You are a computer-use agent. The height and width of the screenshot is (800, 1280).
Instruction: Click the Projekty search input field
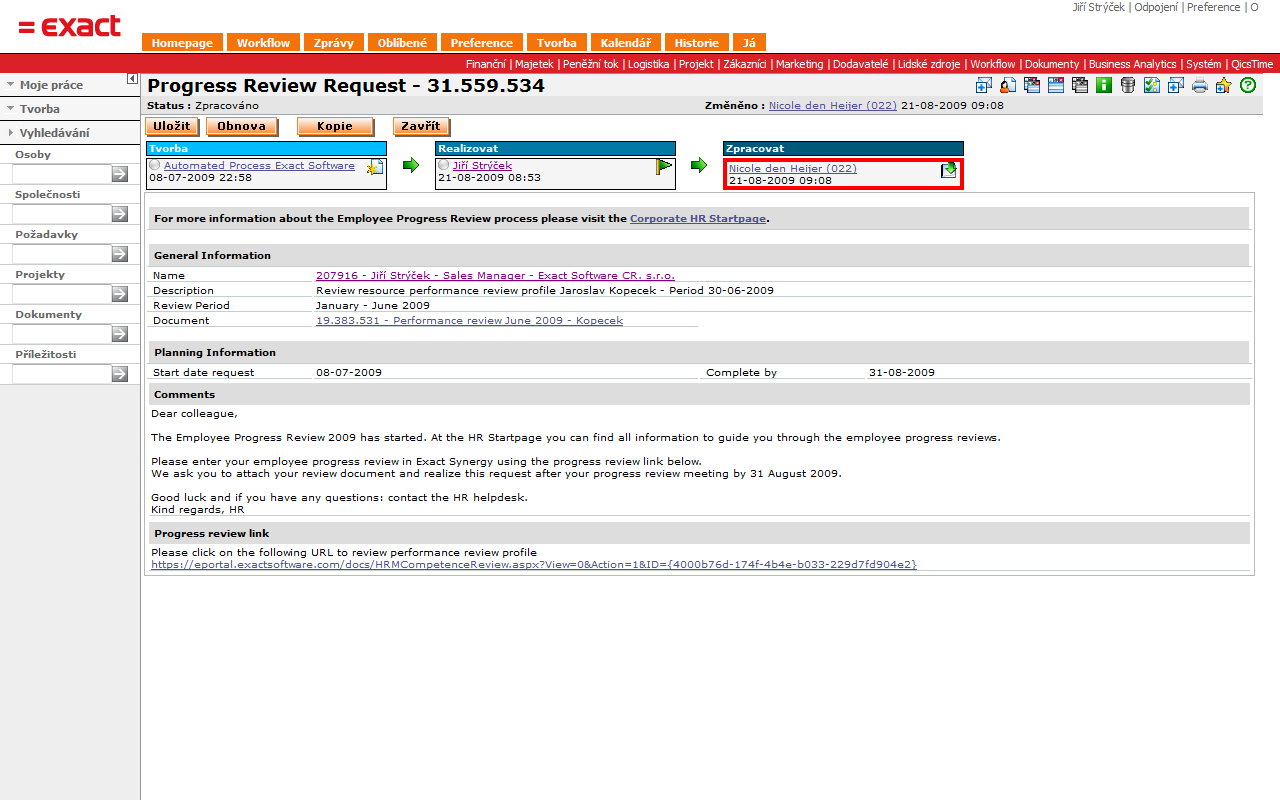click(61, 294)
